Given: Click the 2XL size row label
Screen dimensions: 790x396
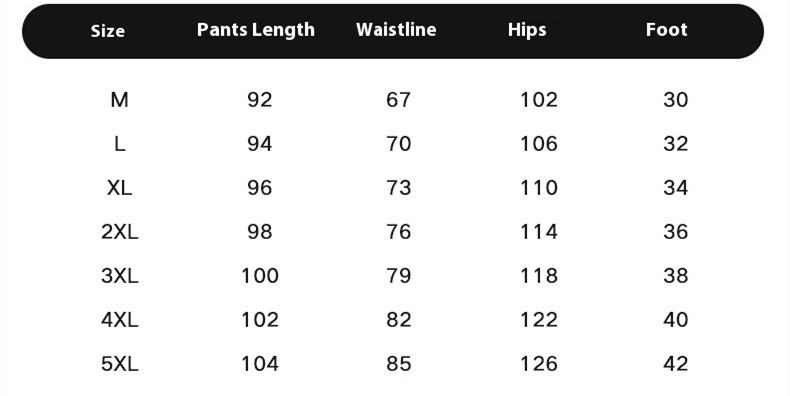Looking at the screenshot, I should pyautogui.click(x=119, y=232).
